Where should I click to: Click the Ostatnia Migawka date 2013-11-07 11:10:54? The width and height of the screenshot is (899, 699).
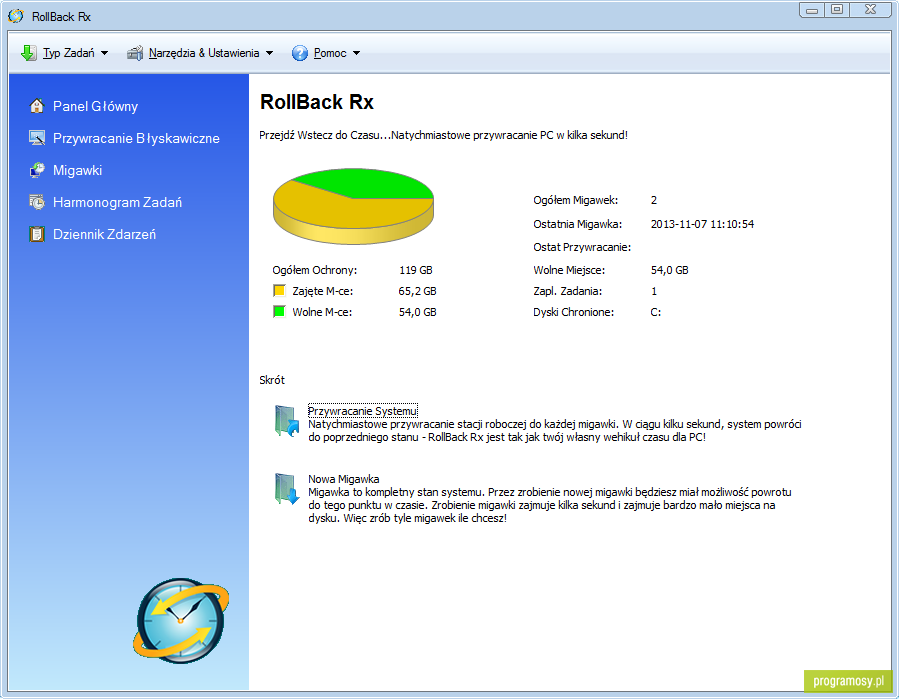pyautogui.click(x=702, y=224)
